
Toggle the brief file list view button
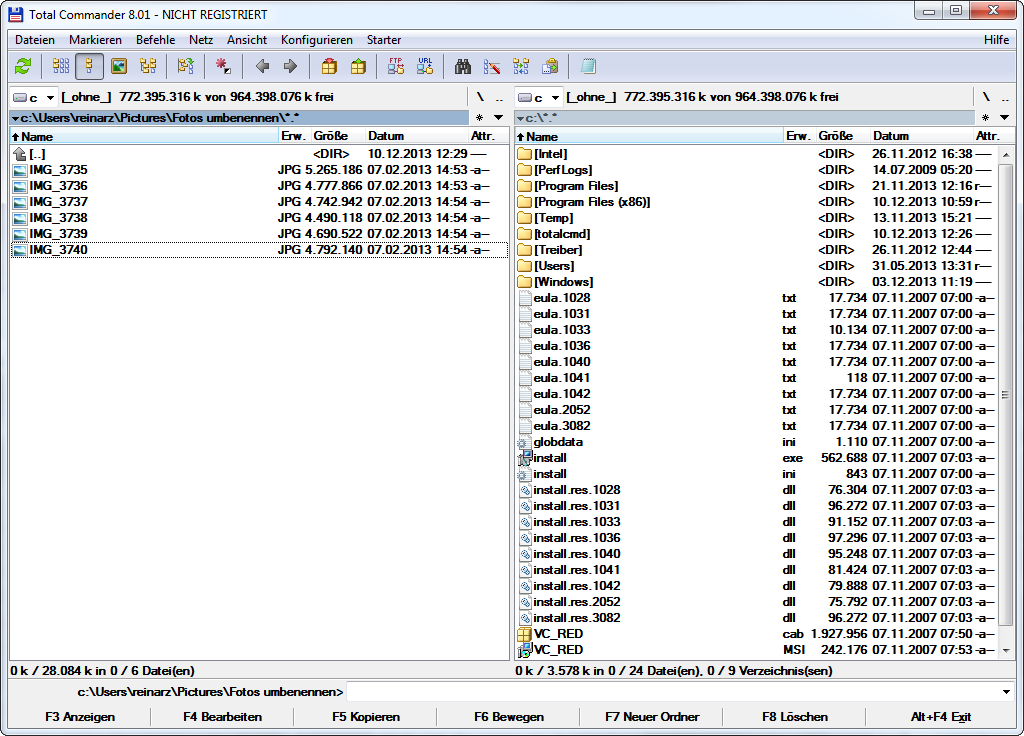pos(61,67)
